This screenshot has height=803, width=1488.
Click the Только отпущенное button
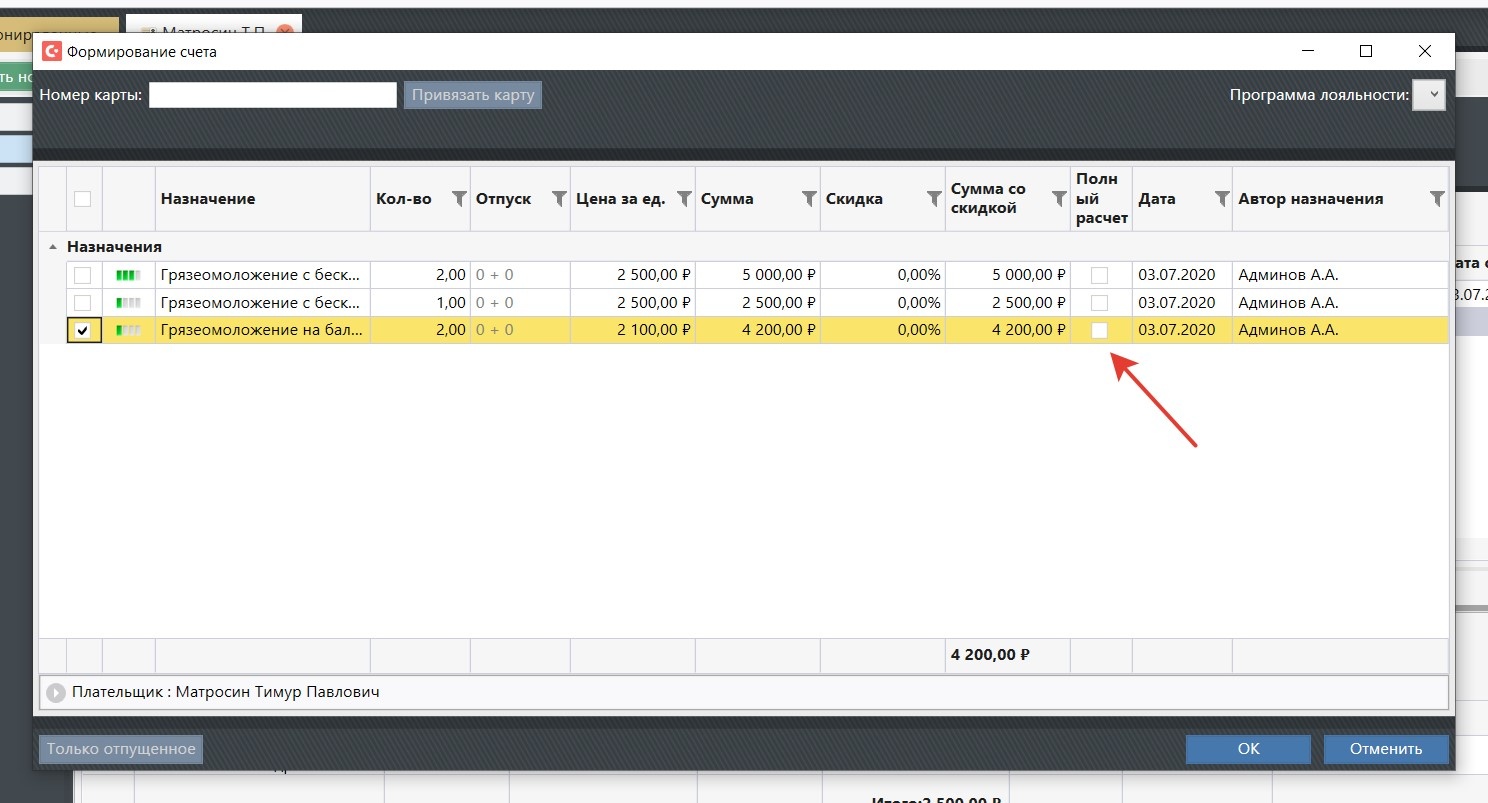(x=121, y=749)
